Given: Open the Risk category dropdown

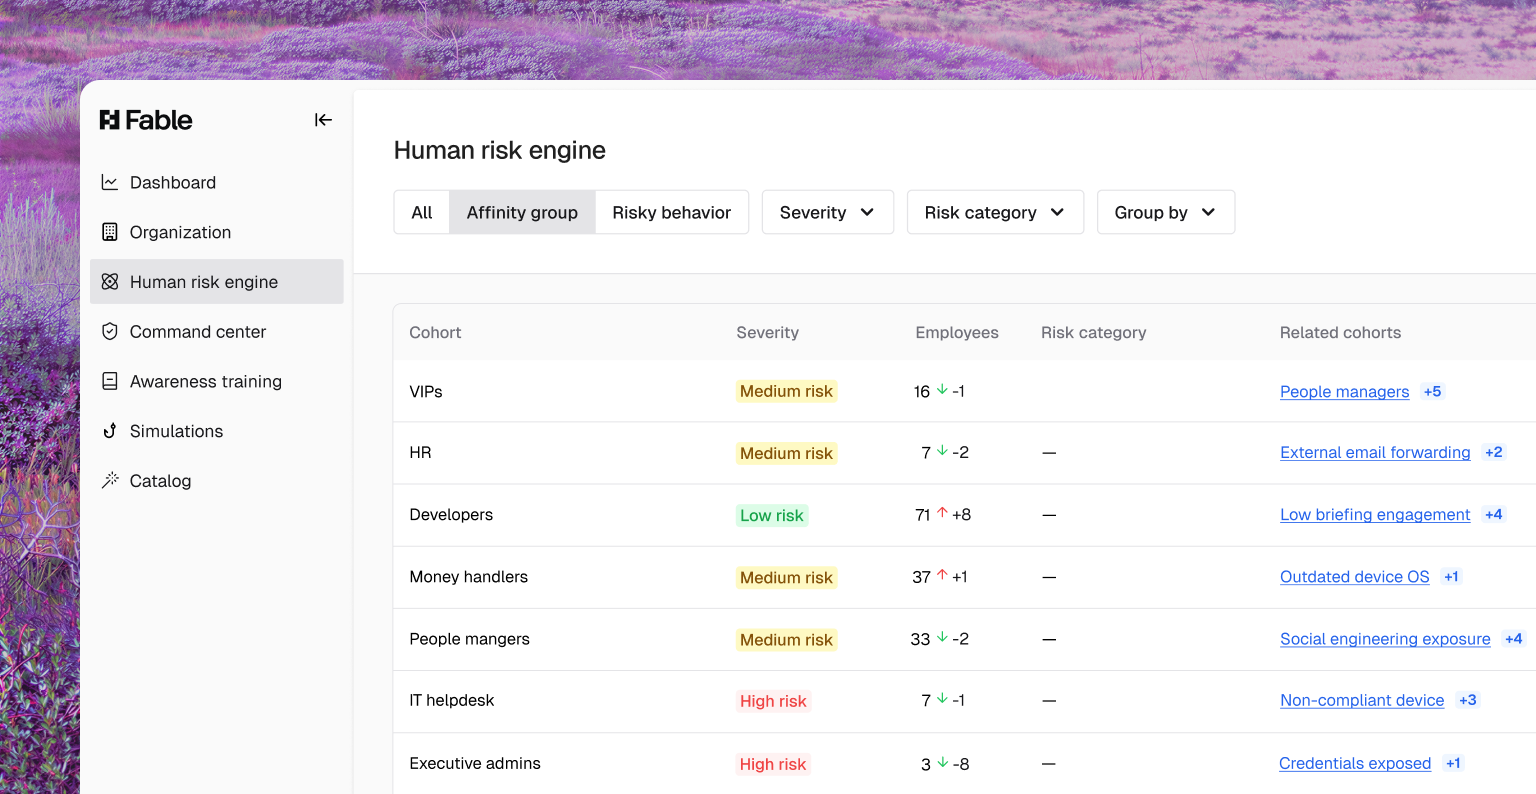Looking at the screenshot, I should click(x=994, y=212).
